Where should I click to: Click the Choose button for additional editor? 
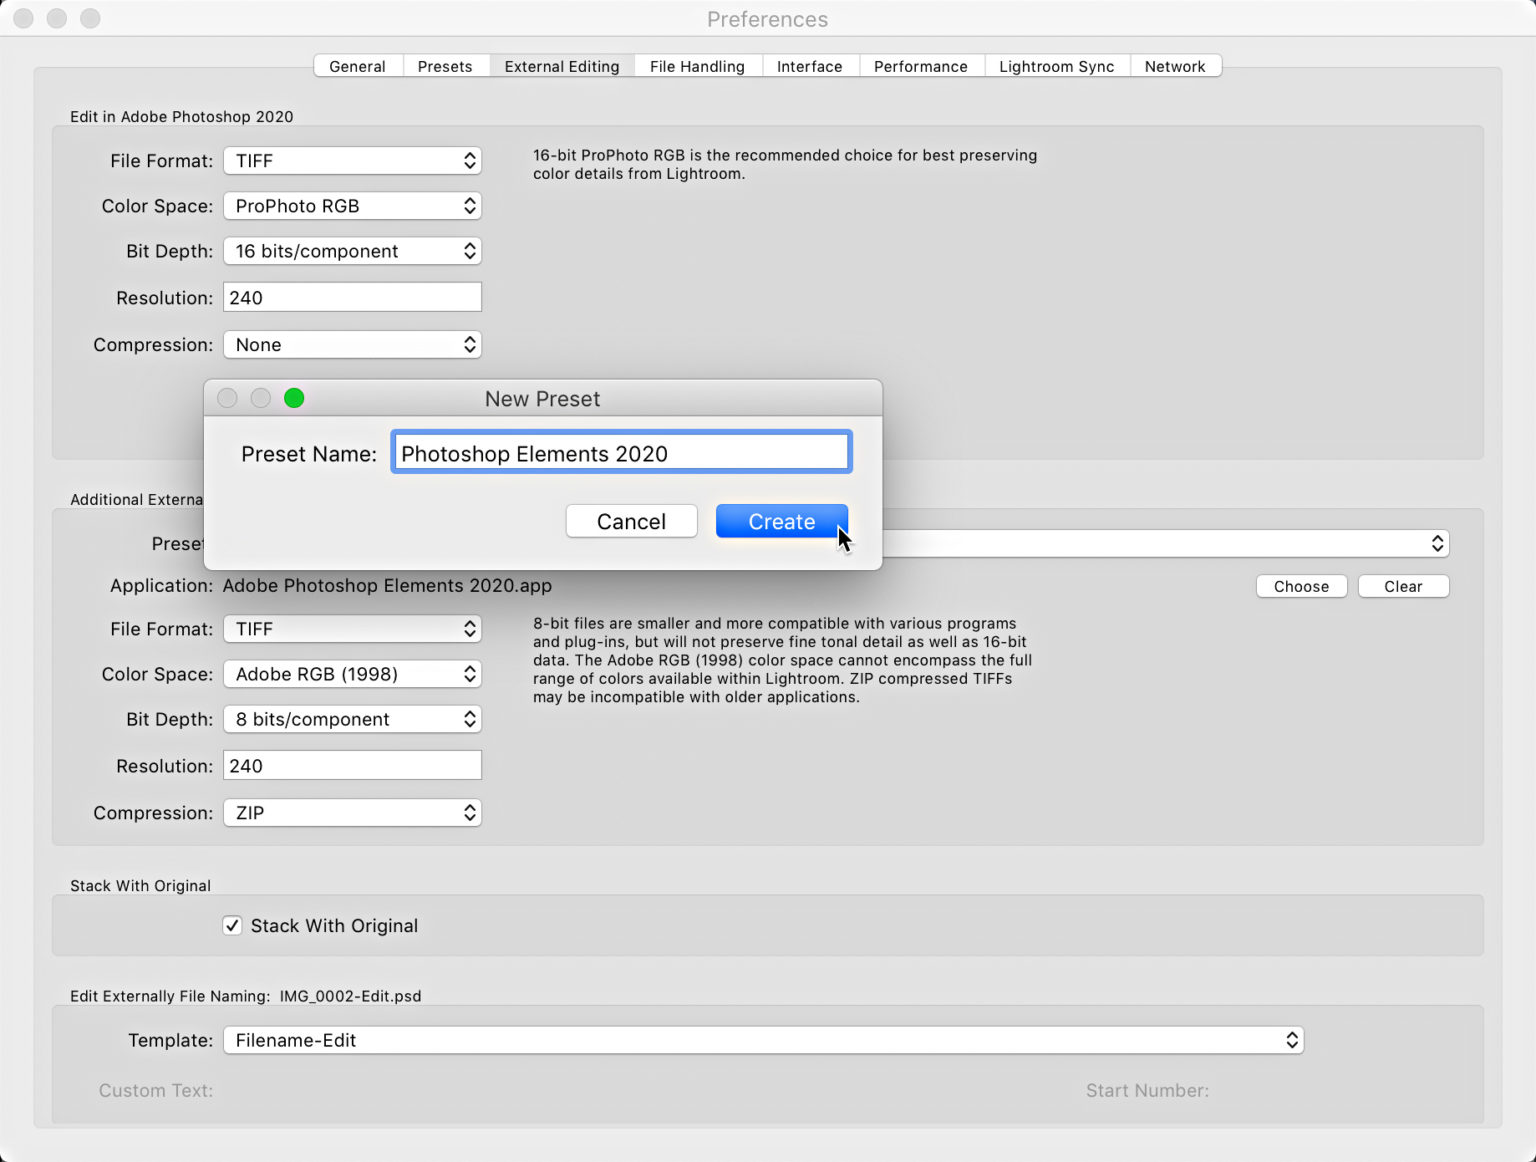(x=1300, y=586)
